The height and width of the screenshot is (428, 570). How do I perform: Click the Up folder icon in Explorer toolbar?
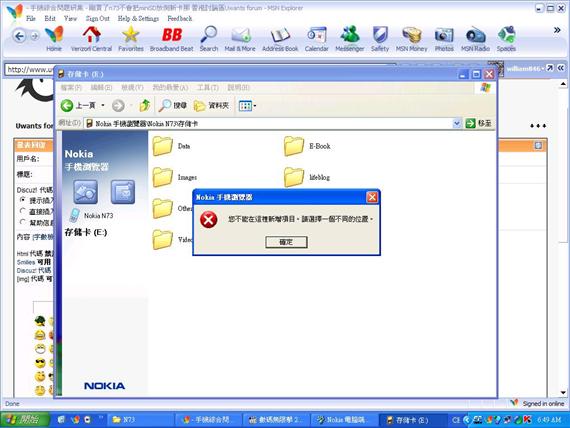pyautogui.click(x=145, y=105)
